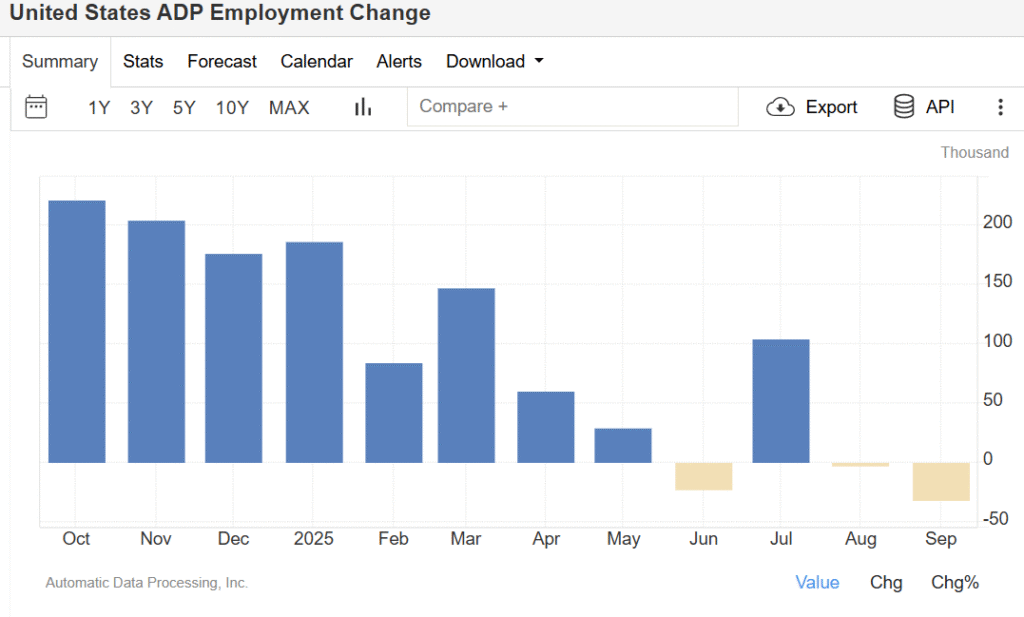This screenshot has height=617, width=1024.
Task: Switch to Chg% display mode
Action: coord(955,582)
